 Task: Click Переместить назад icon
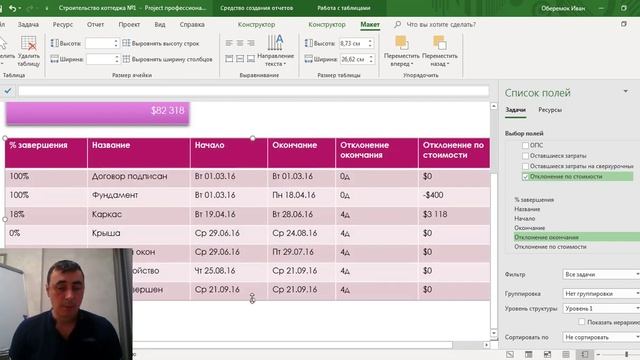[x=439, y=42]
